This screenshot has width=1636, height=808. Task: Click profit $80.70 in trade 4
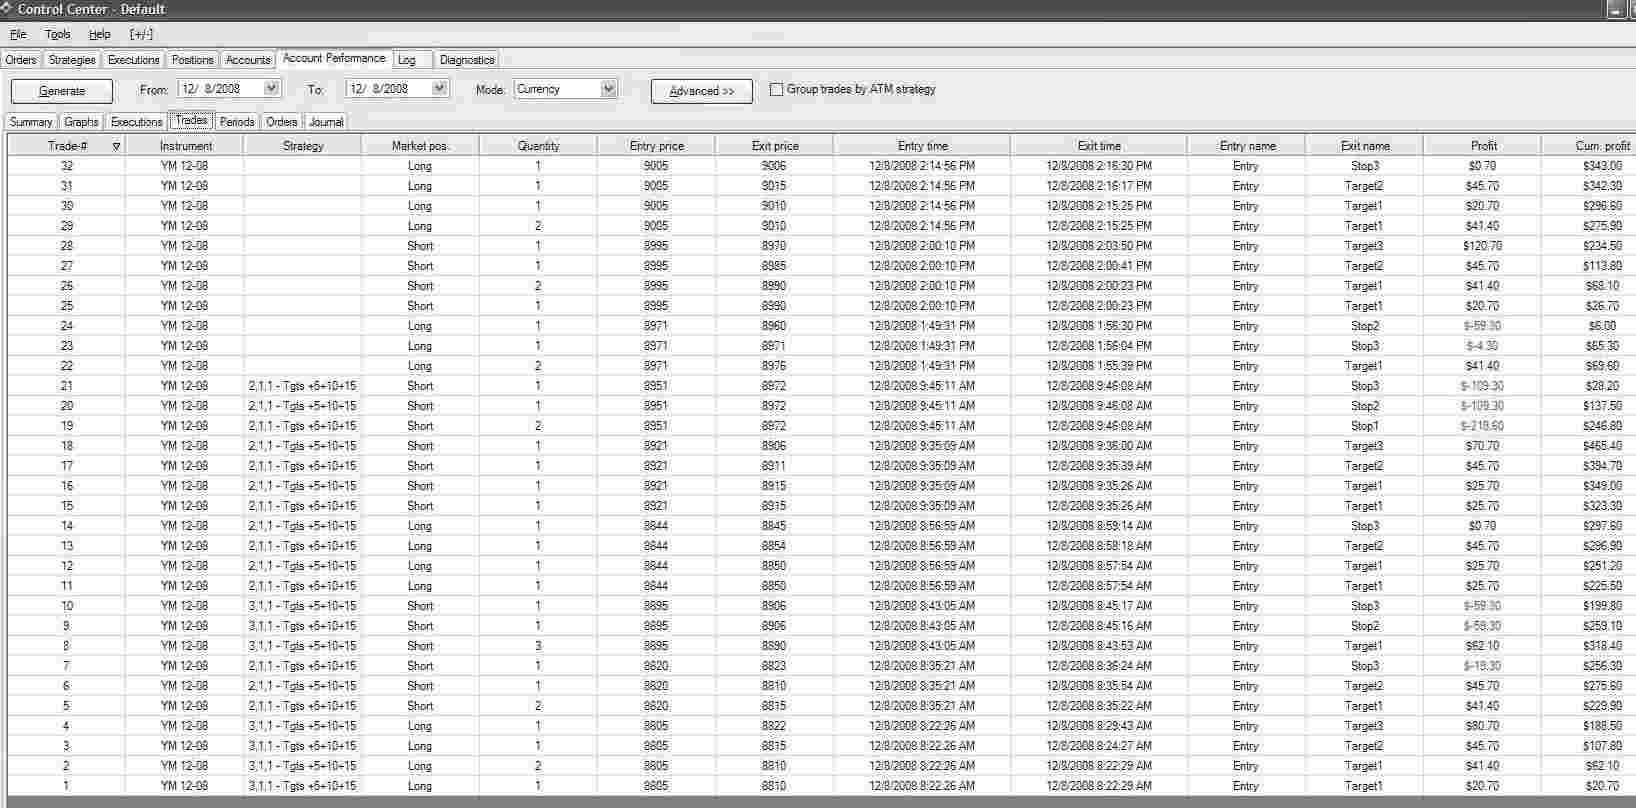(1483, 726)
